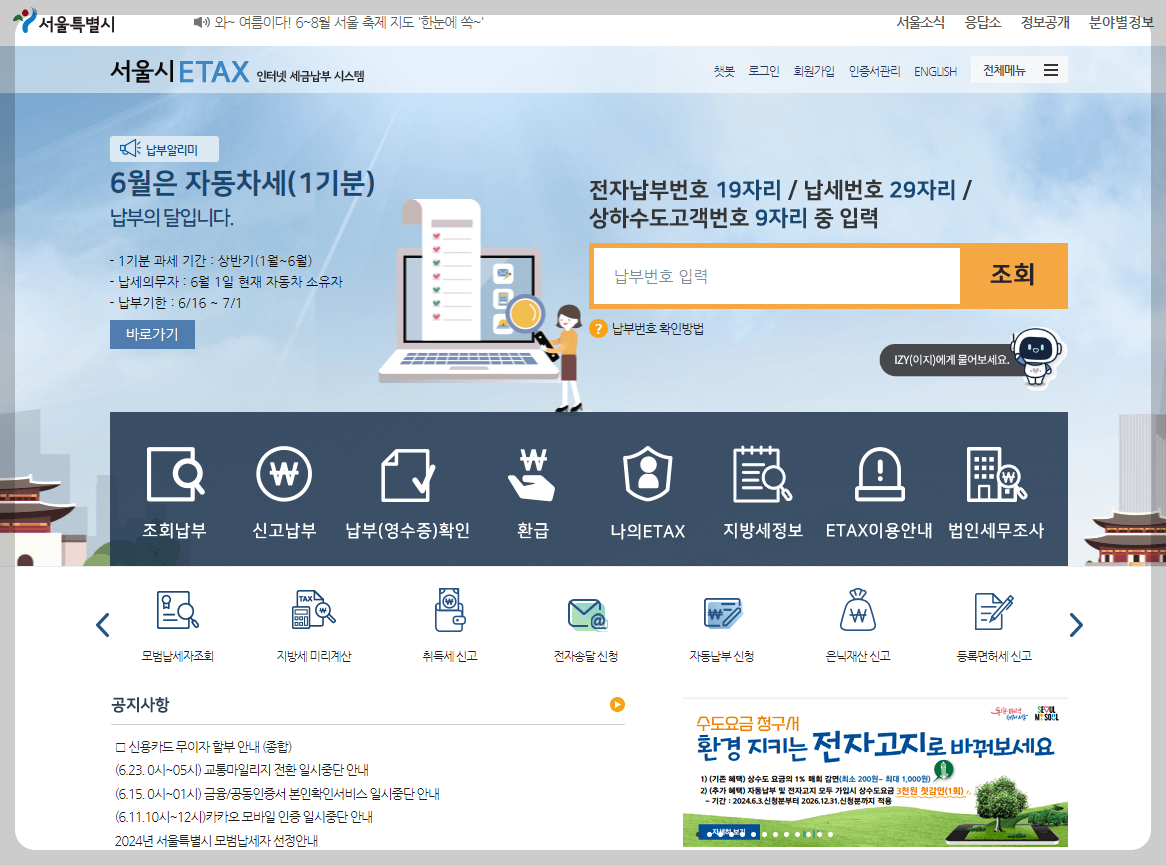This screenshot has height=865, width=1166.
Task: Open notice 카카오 모바일 인증 일시중단 안내
Action: [244, 817]
